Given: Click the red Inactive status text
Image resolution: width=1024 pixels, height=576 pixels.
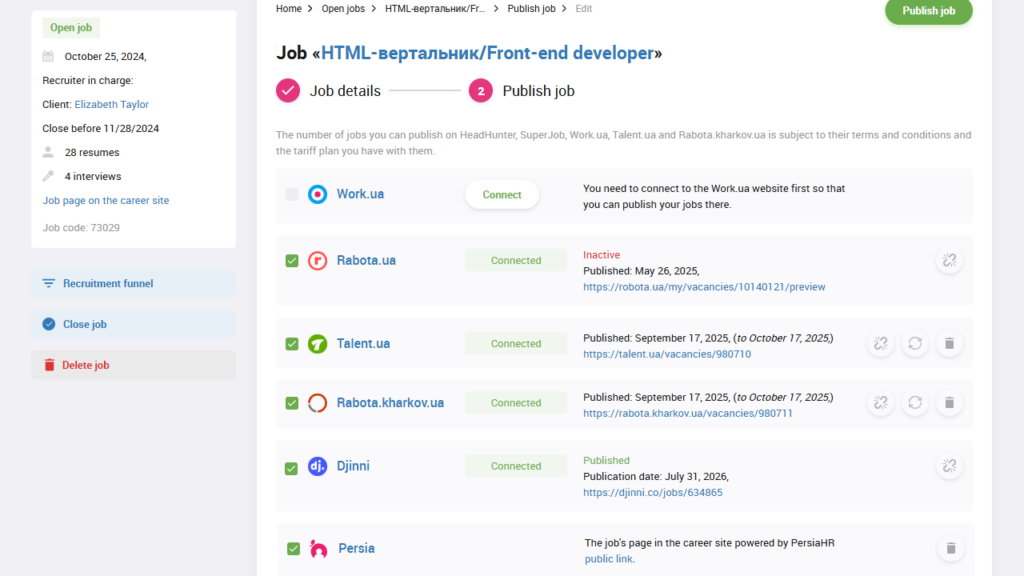Looking at the screenshot, I should [x=601, y=255].
